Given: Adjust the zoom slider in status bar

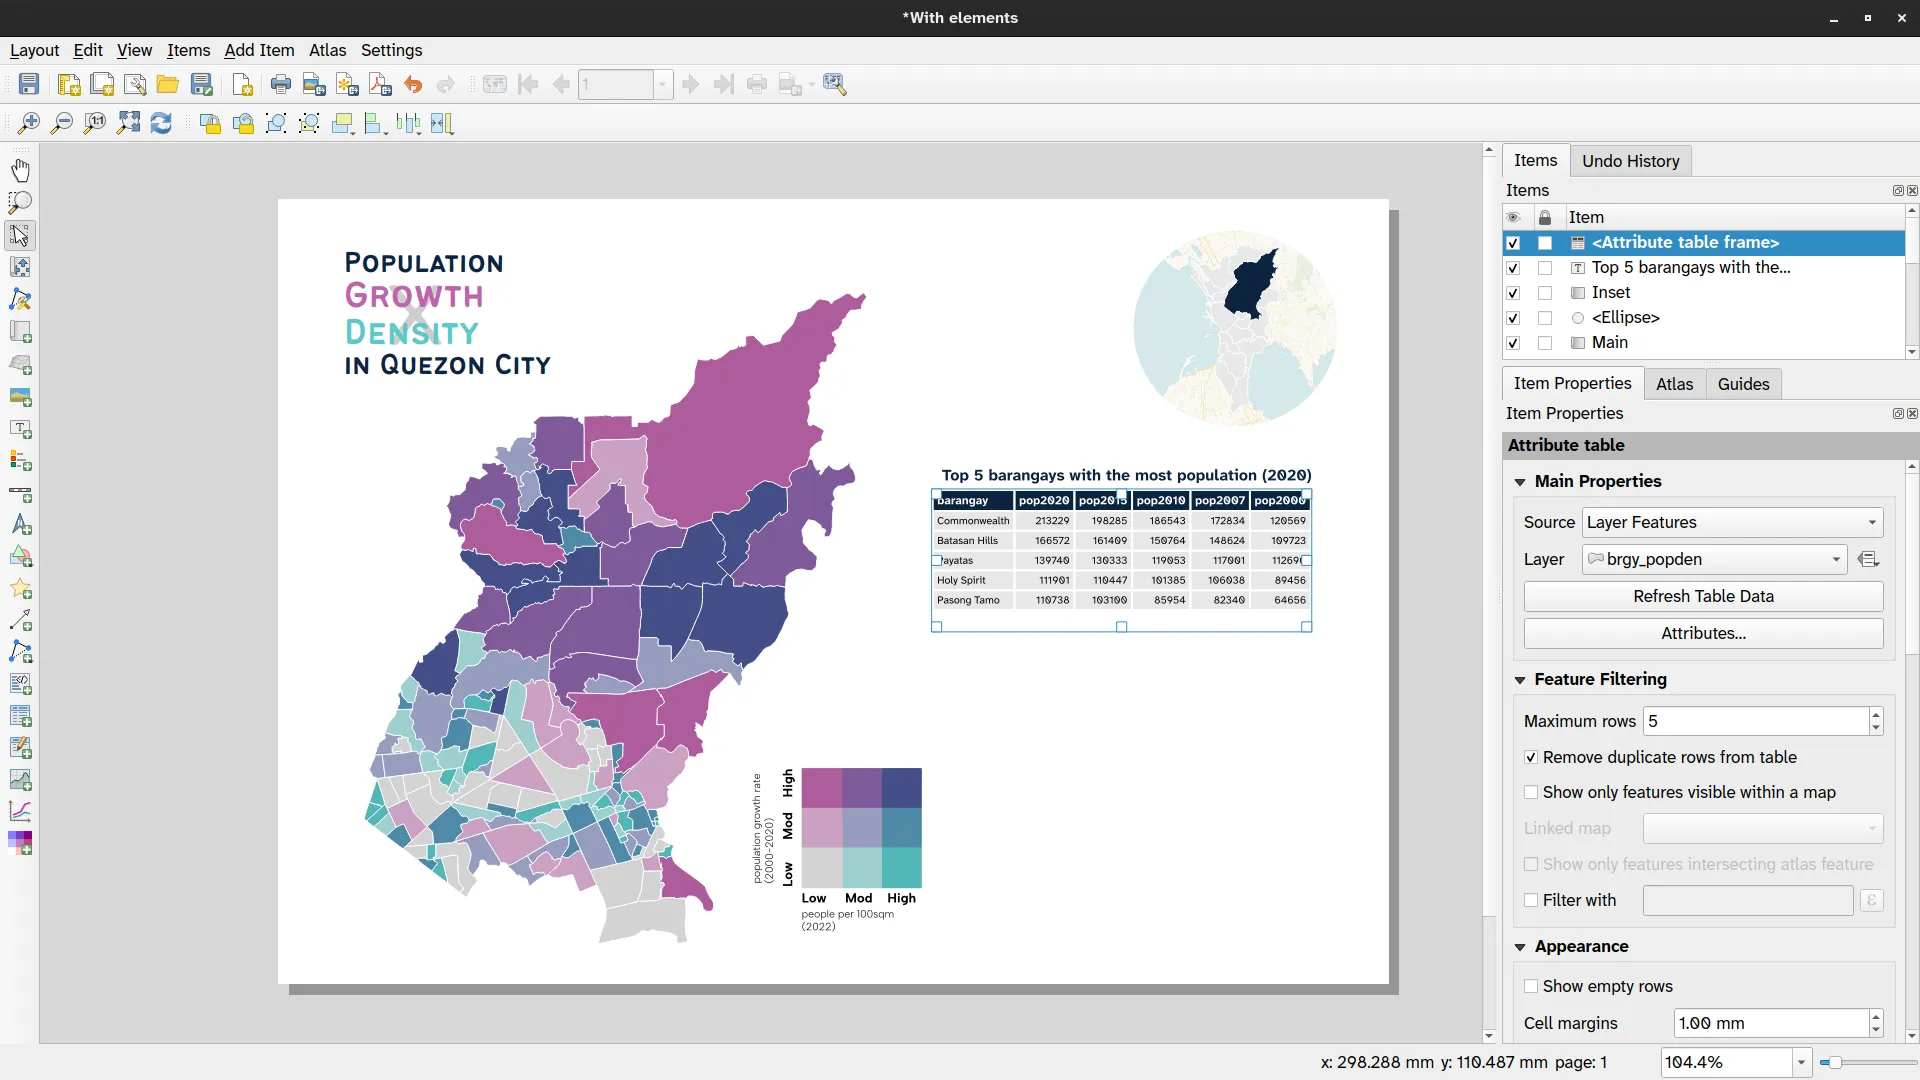Looking at the screenshot, I should tap(1836, 1062).
